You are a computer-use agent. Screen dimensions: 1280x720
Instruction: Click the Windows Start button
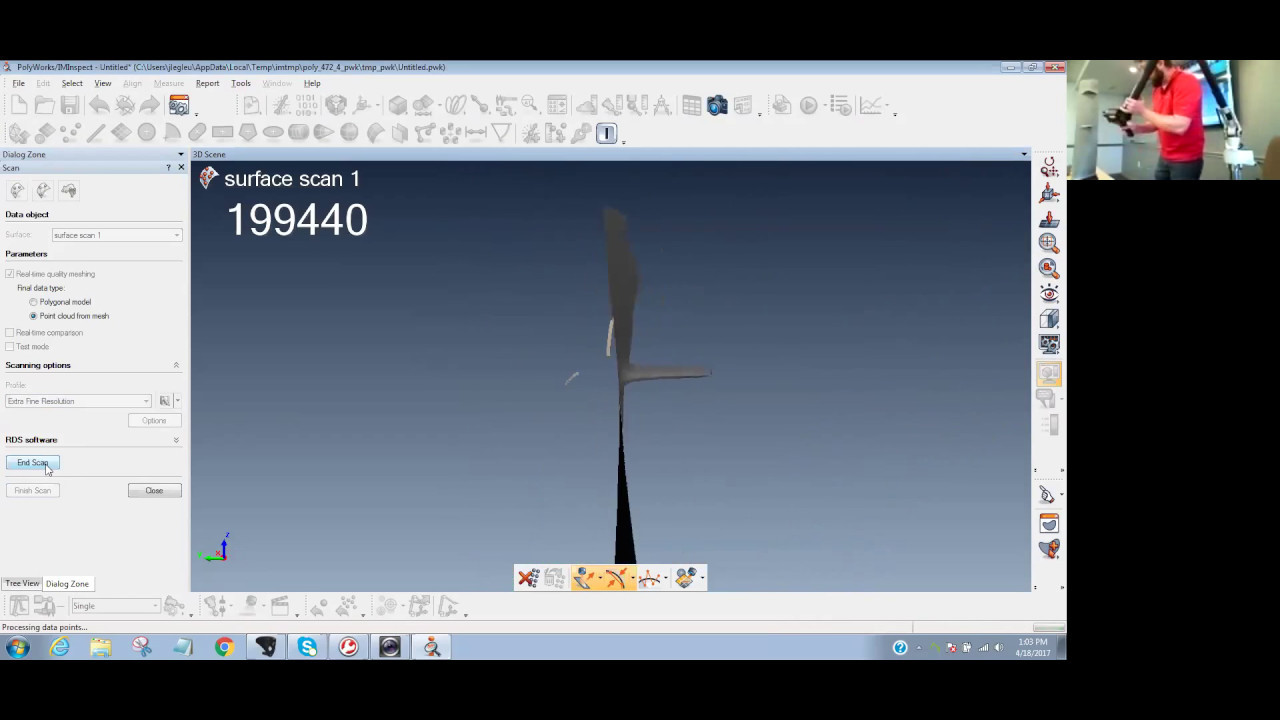tap(17, 647)
